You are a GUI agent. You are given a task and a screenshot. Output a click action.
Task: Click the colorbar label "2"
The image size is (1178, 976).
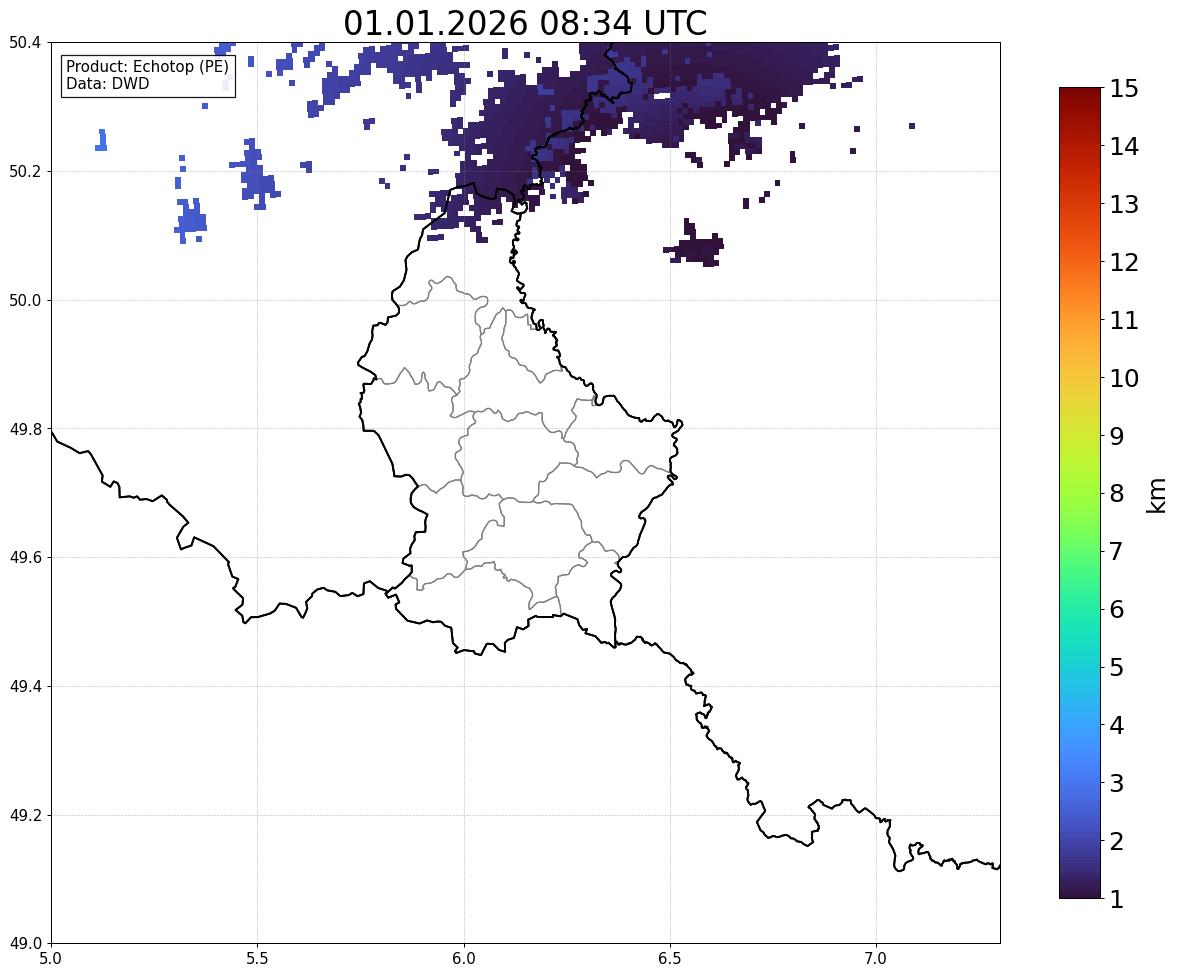point(1117,841)
